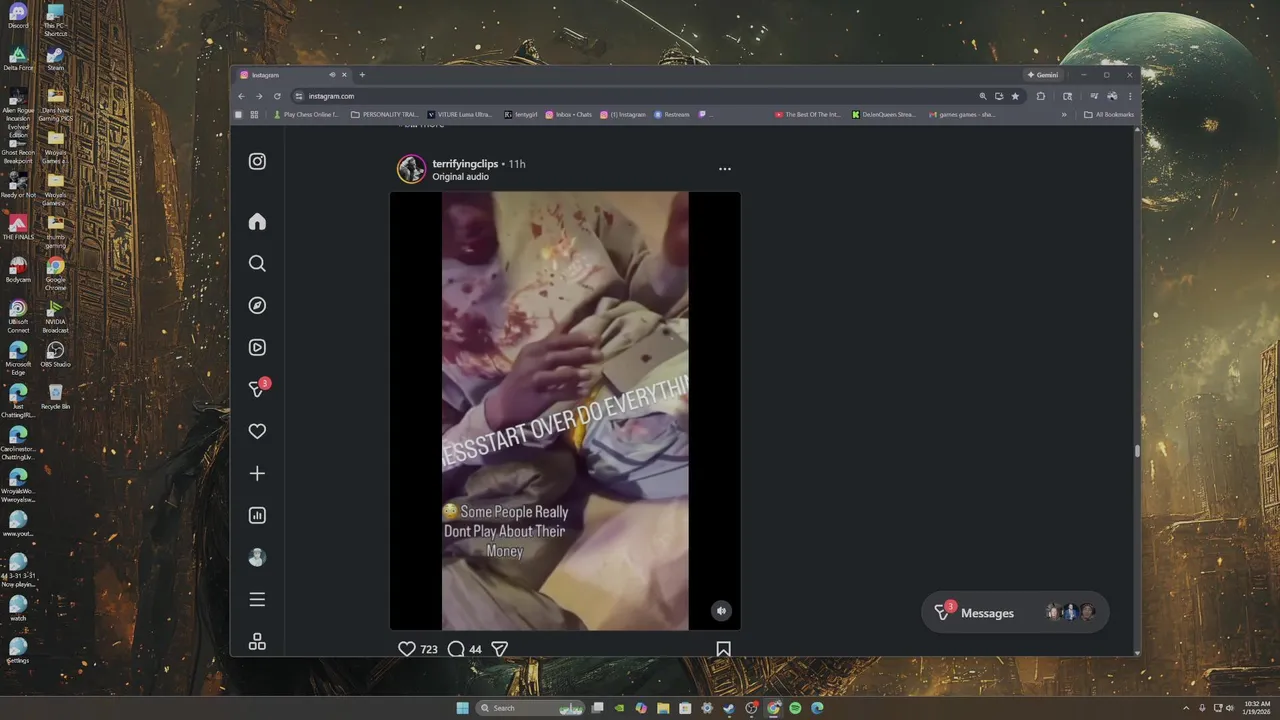This screenshot has width=1280, height=720.
Task: Open the Restream bookmark
Action: 672,115
